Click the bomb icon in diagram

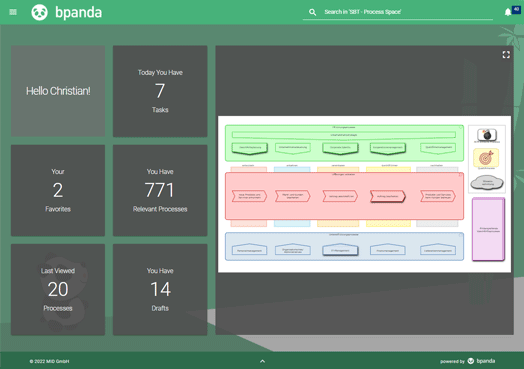[487, 135]
